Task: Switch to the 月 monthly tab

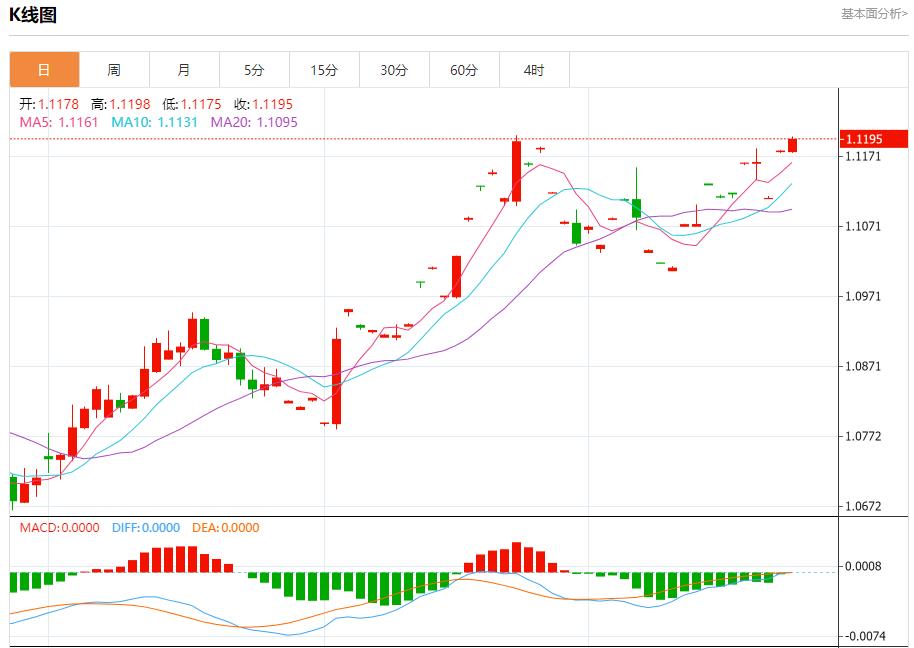Action: click(184, 70)
